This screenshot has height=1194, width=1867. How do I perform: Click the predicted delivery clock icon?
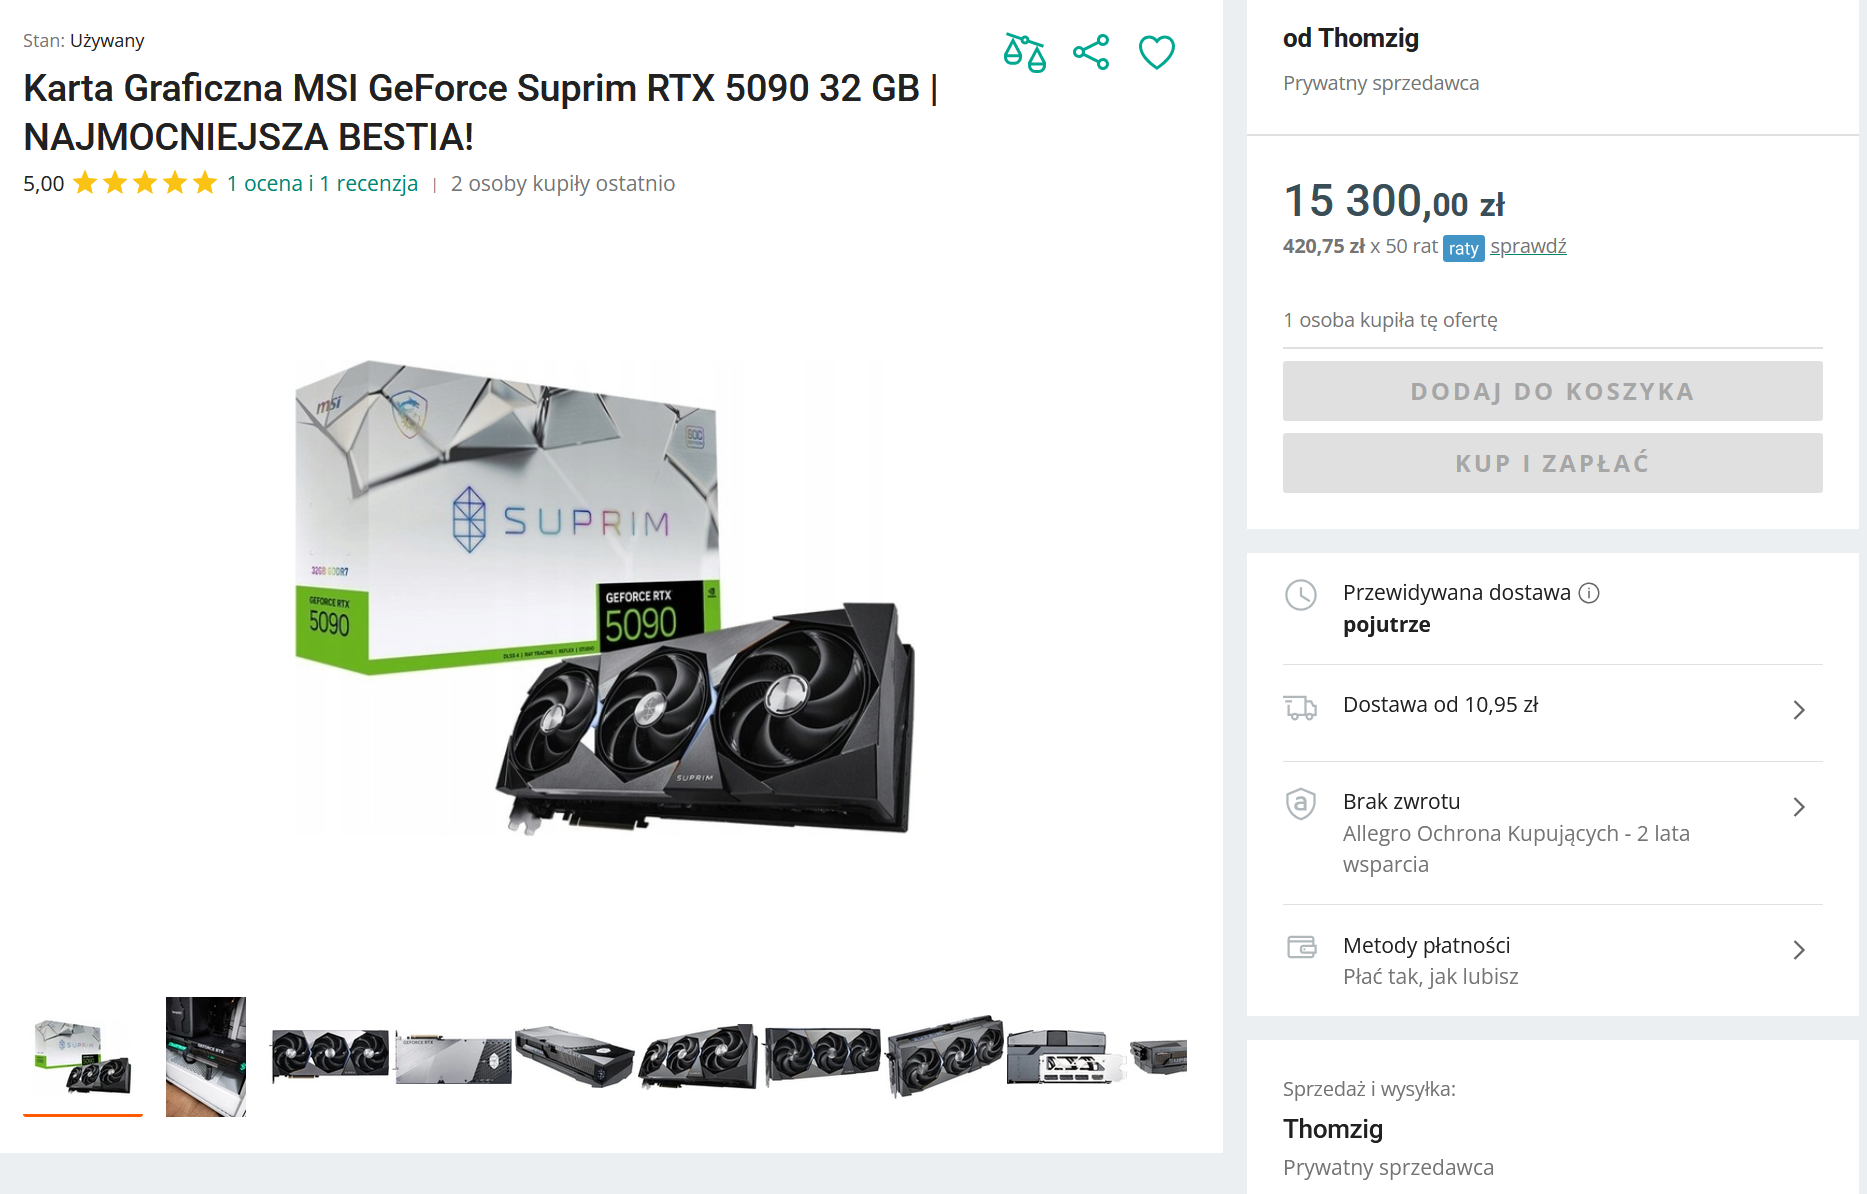[x=1300, y=595]
